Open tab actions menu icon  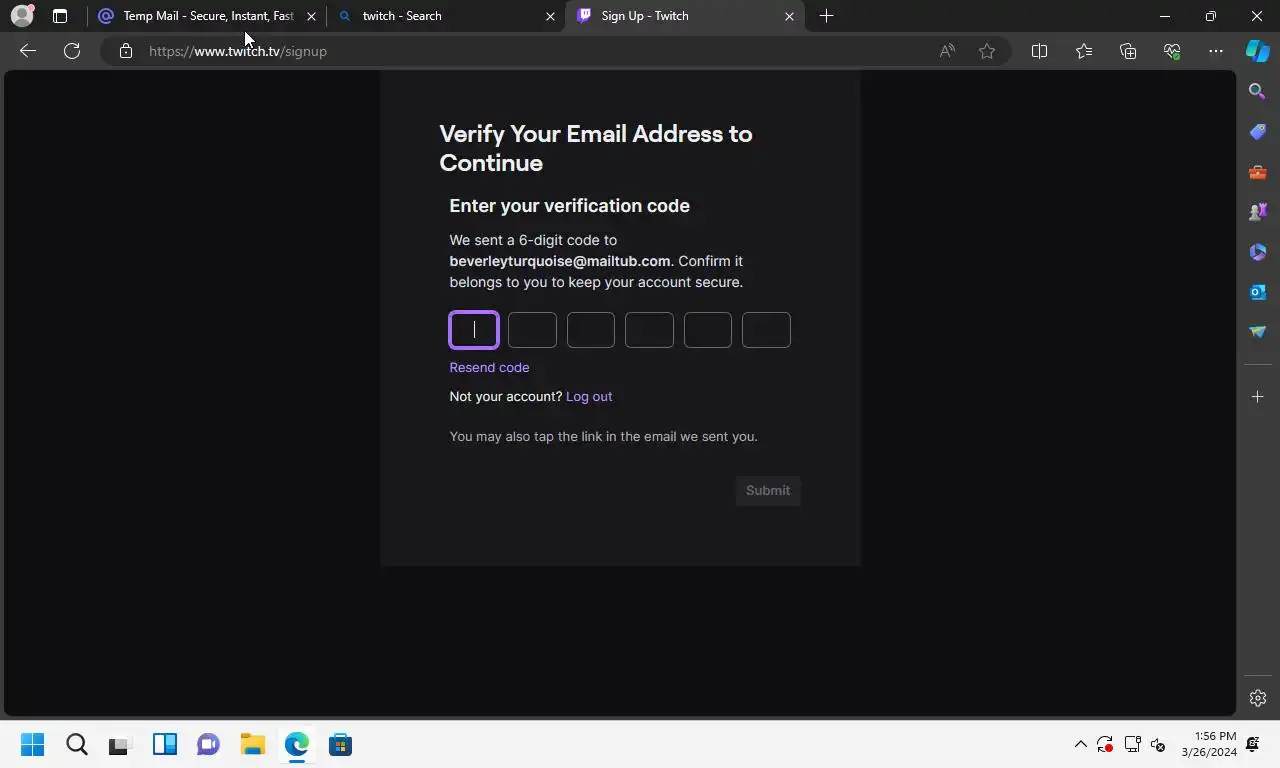(60, 16)
